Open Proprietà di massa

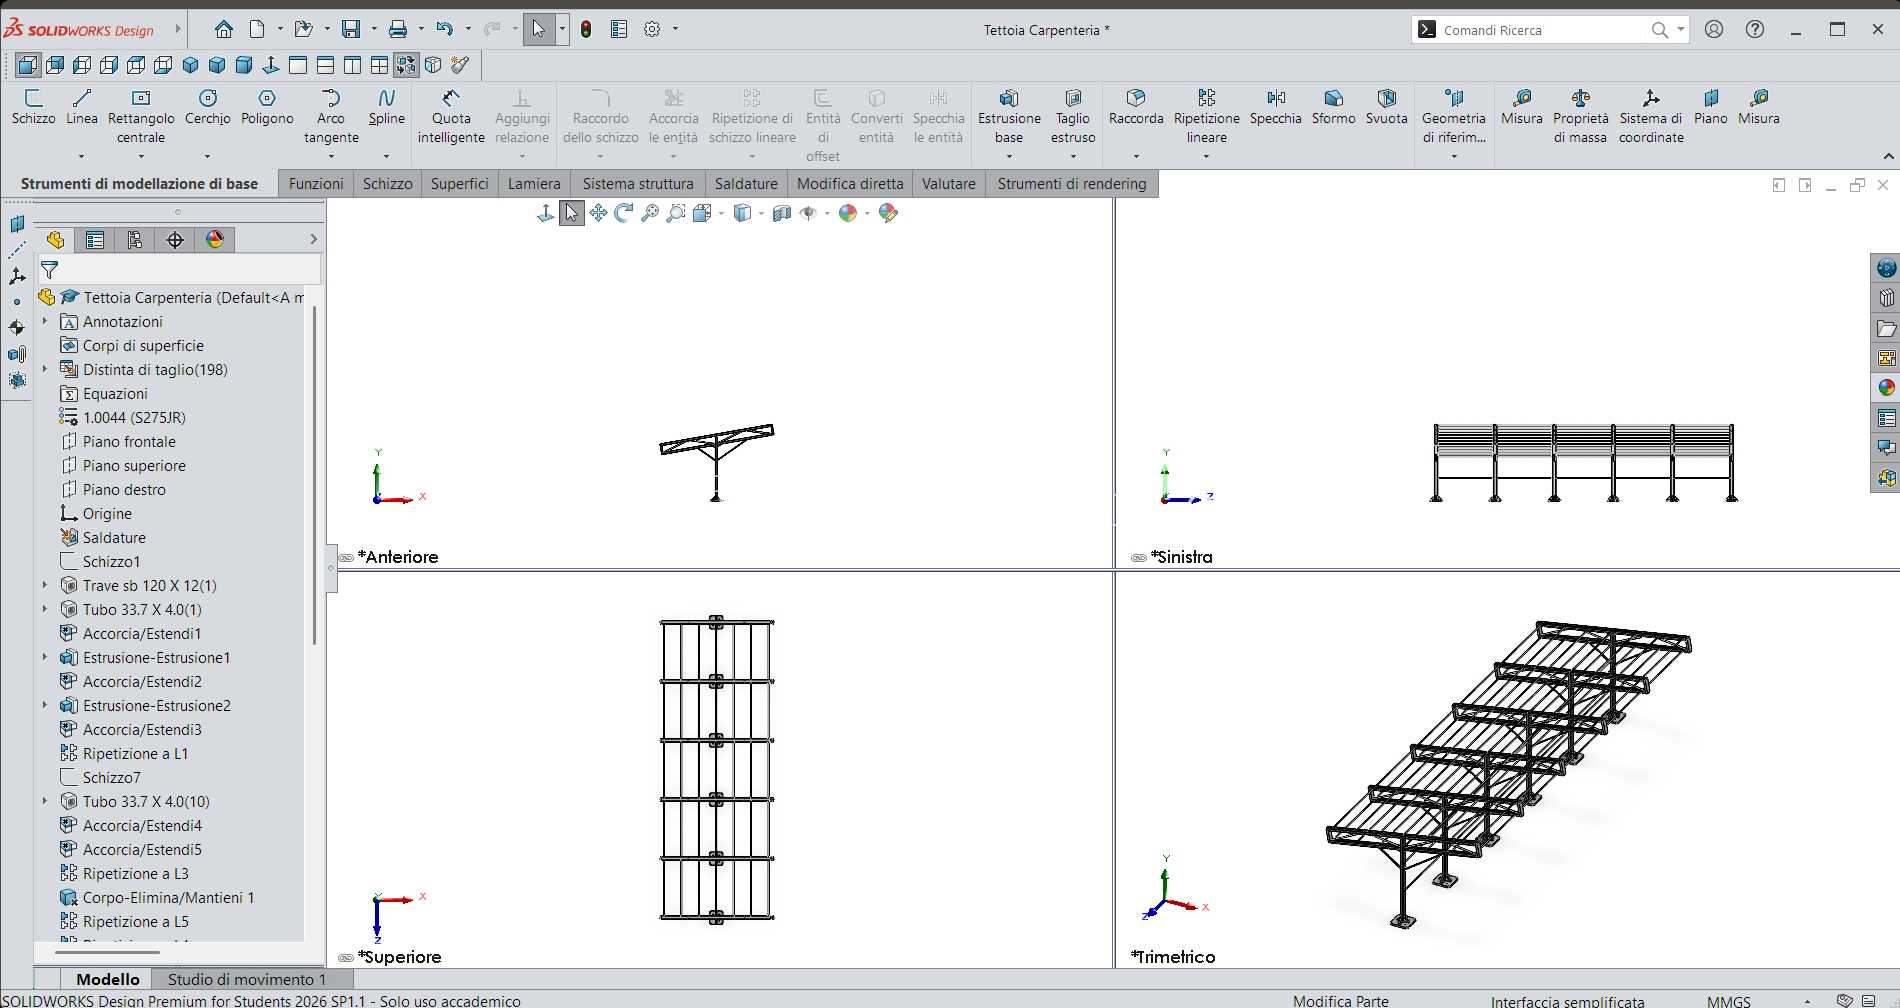point(1581,116)
